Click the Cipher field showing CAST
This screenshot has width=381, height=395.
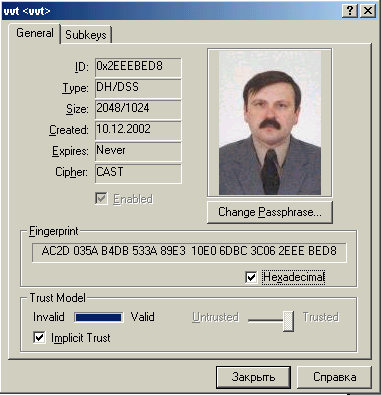138,173
